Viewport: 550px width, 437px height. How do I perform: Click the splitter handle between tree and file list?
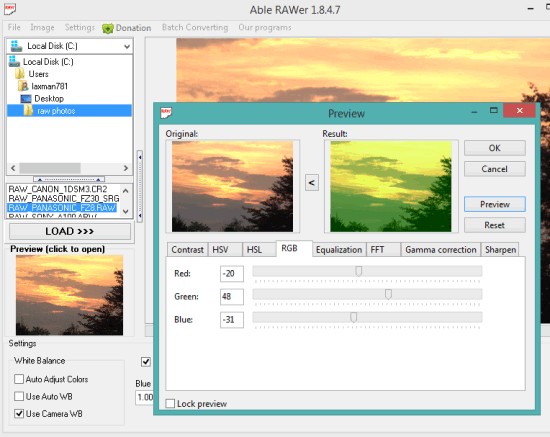coord(69,179)
